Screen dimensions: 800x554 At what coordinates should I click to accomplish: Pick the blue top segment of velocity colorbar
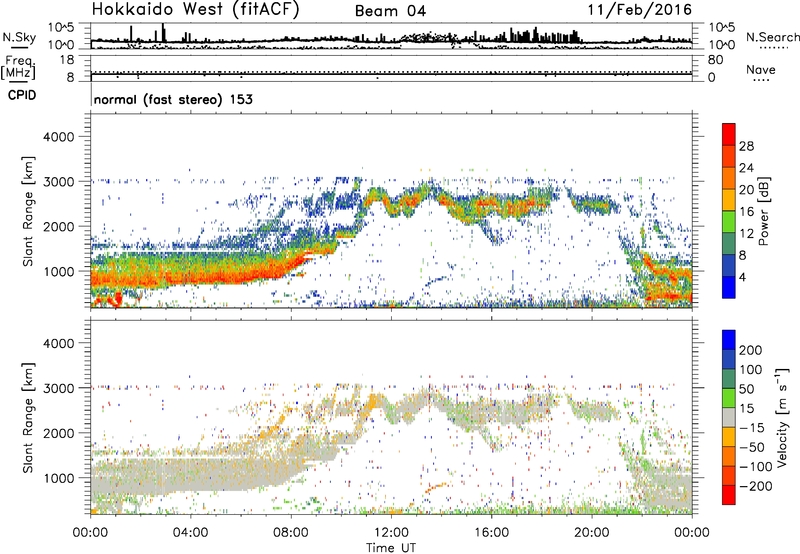(729, 340)
